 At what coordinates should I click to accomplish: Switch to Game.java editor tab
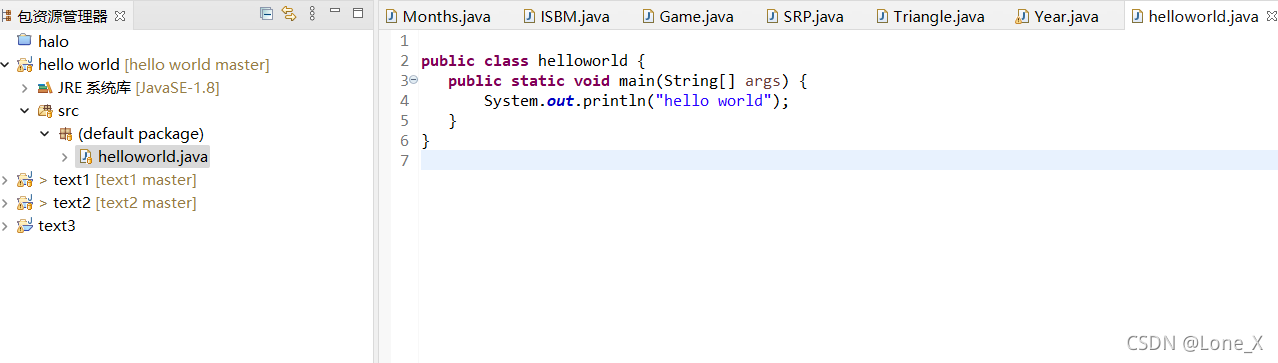point(688,16)
